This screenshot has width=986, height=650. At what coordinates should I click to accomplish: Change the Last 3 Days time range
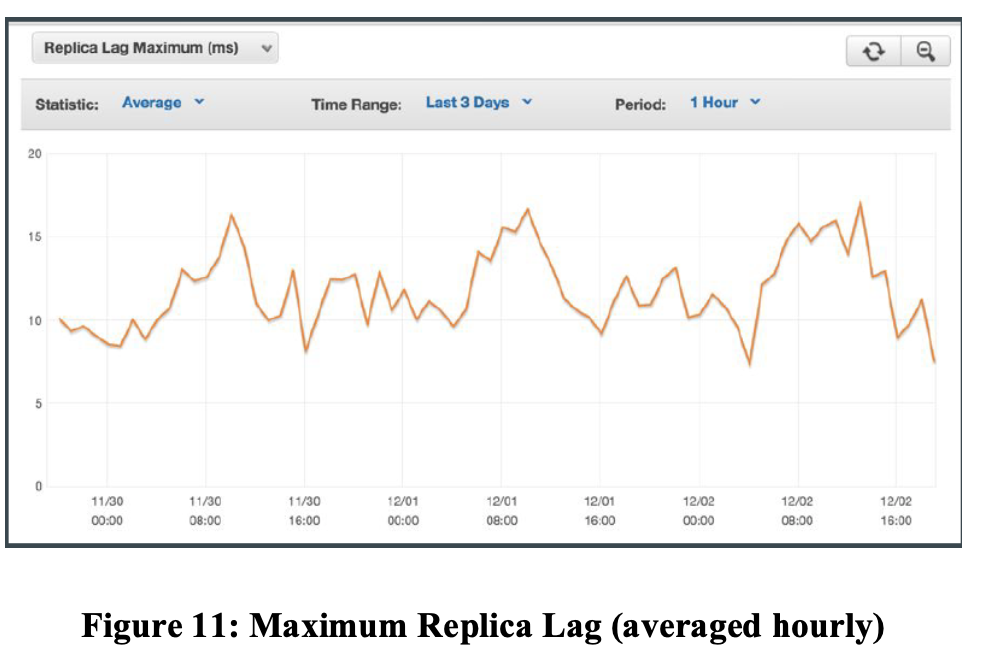479,102
